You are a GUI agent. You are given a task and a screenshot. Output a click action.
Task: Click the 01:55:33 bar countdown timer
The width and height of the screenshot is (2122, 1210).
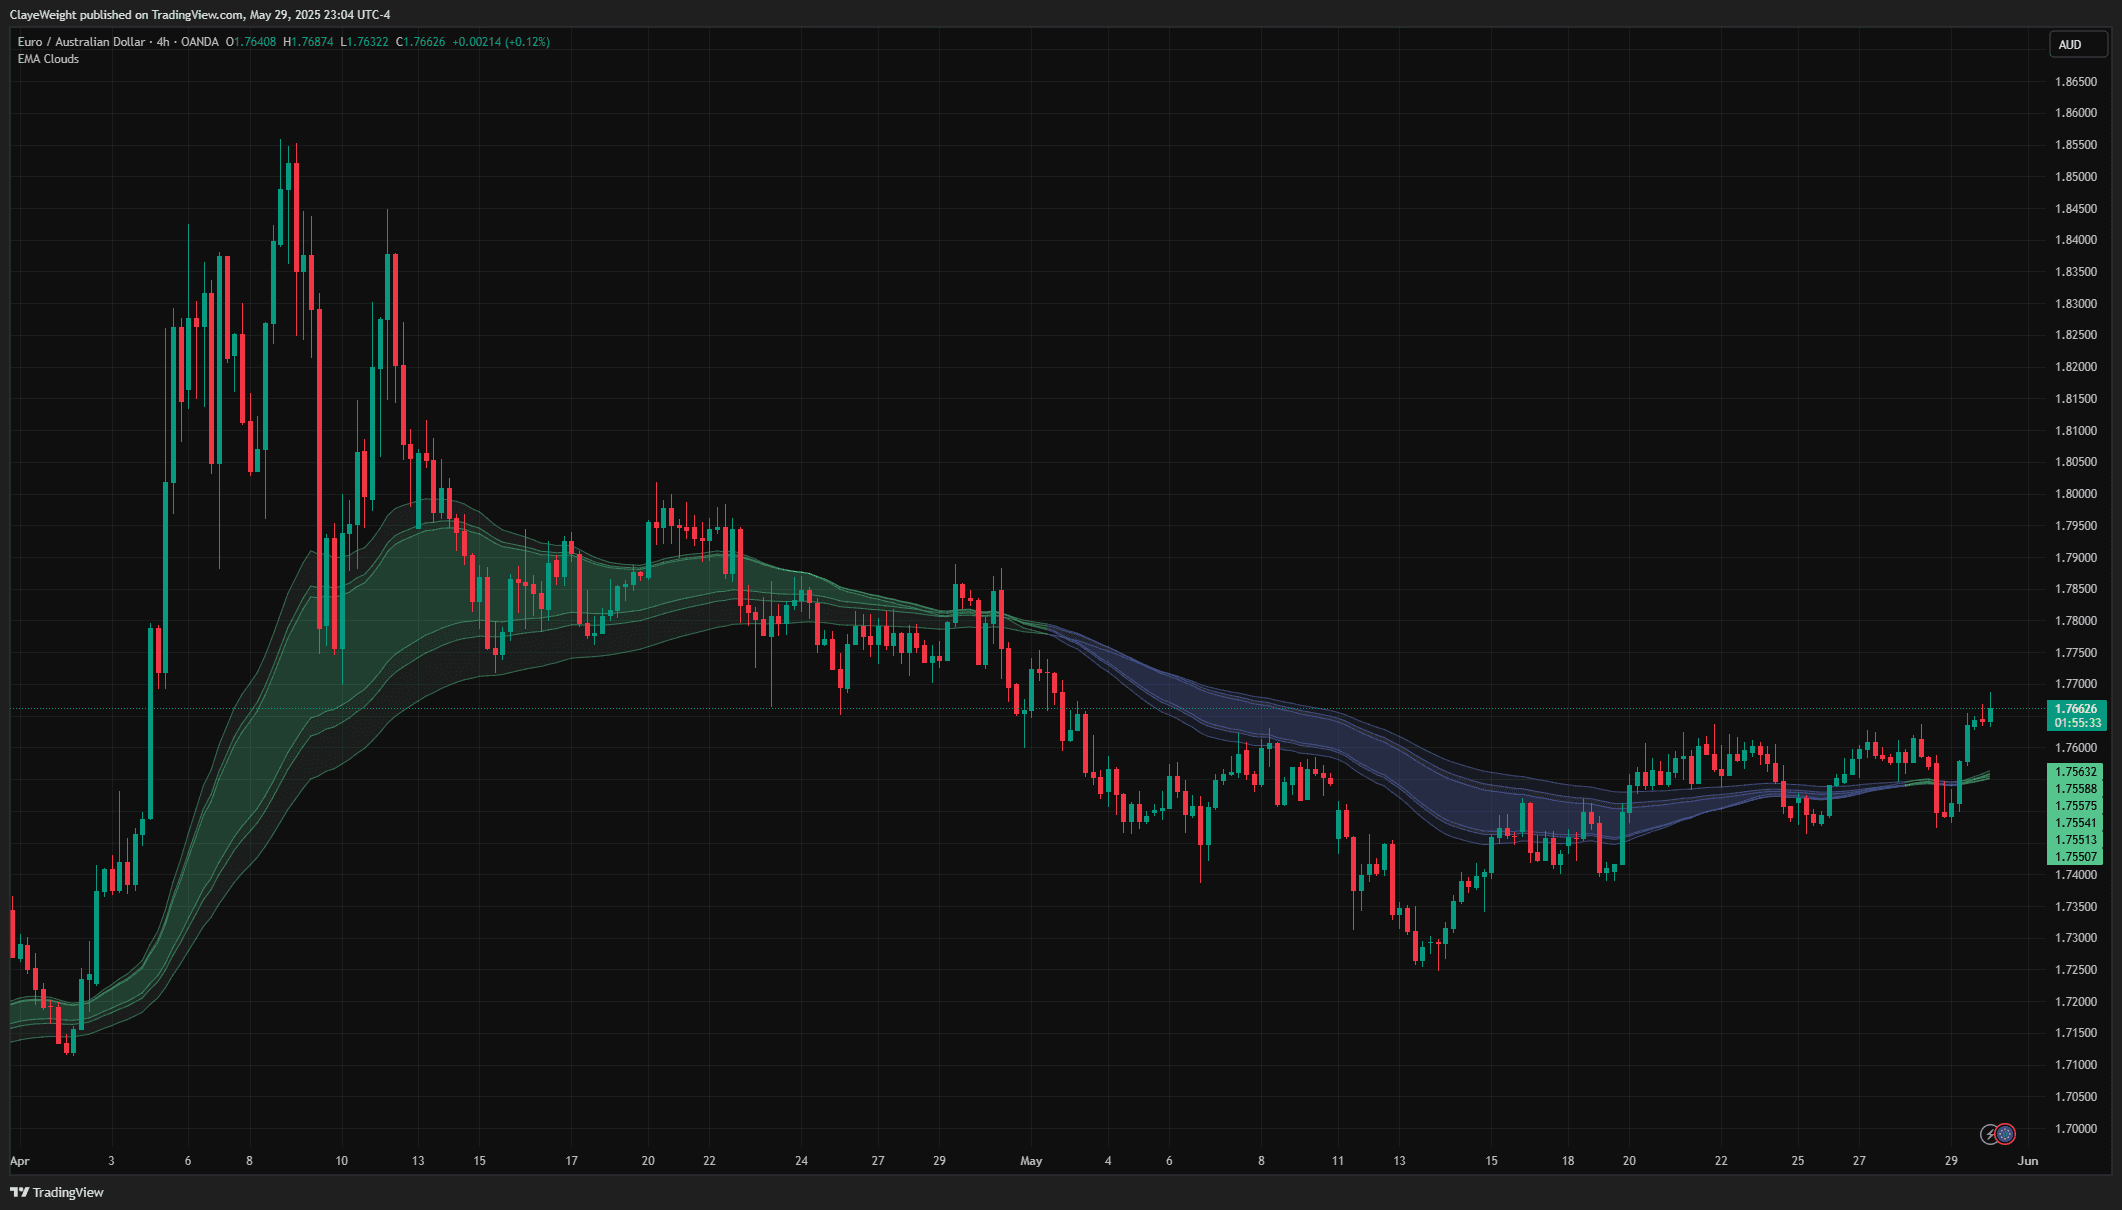pyautogui.click(x=2076, y=723)
